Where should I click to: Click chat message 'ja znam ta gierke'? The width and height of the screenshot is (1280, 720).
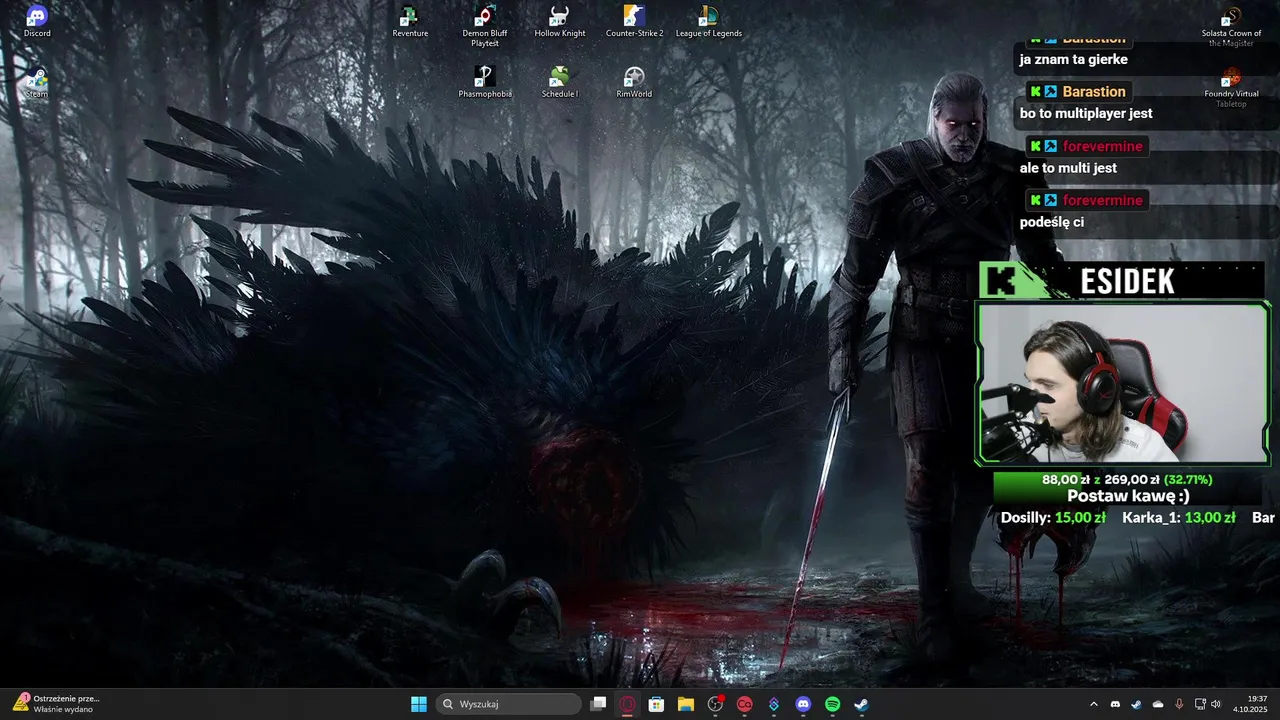pos(1073,59)
